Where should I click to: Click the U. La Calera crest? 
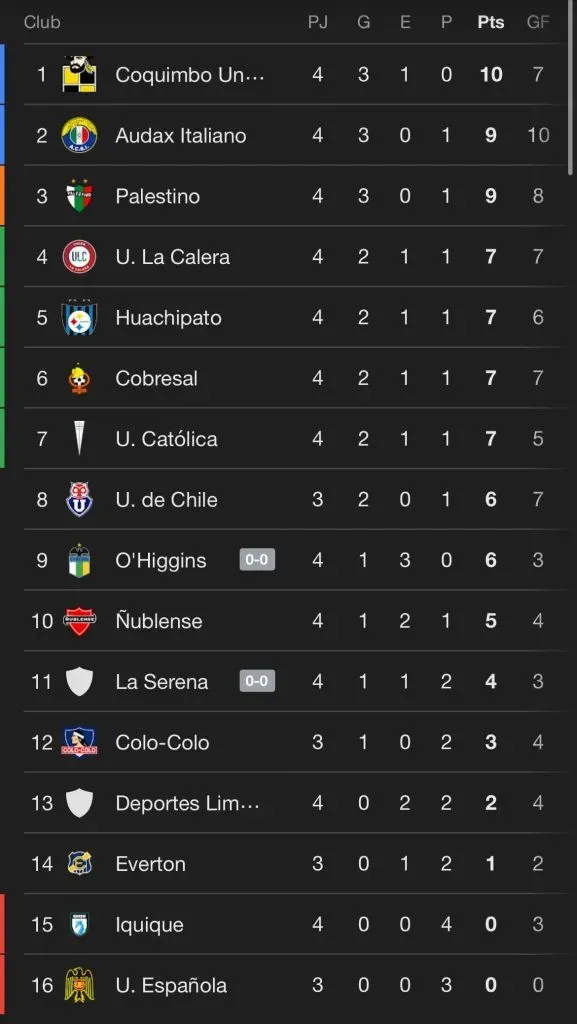point(79,257)
